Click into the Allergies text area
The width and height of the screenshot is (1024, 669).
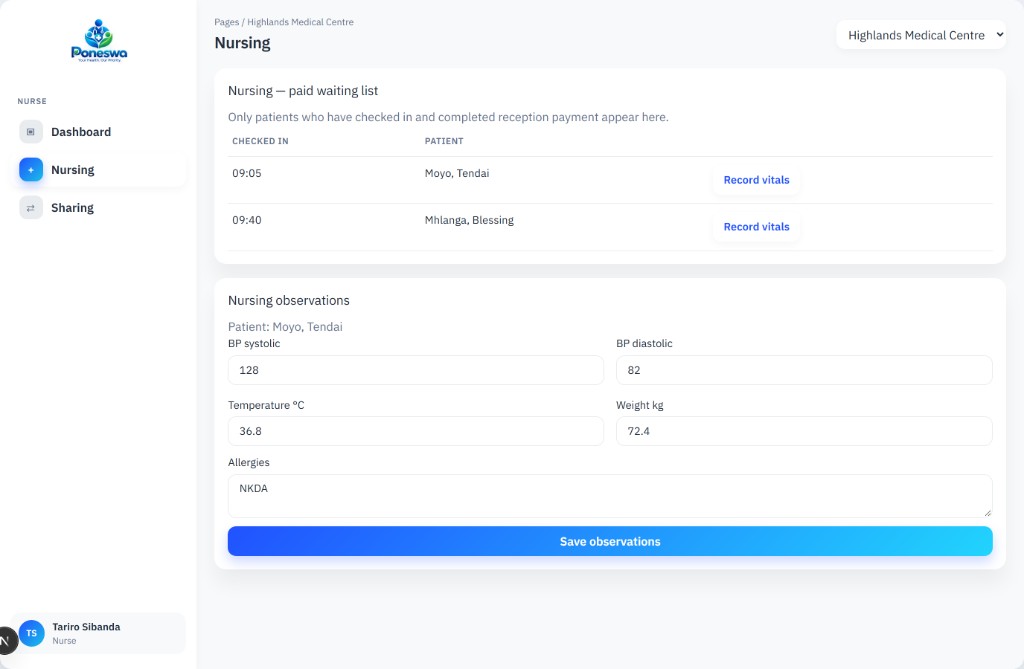(x=610, y=496)
